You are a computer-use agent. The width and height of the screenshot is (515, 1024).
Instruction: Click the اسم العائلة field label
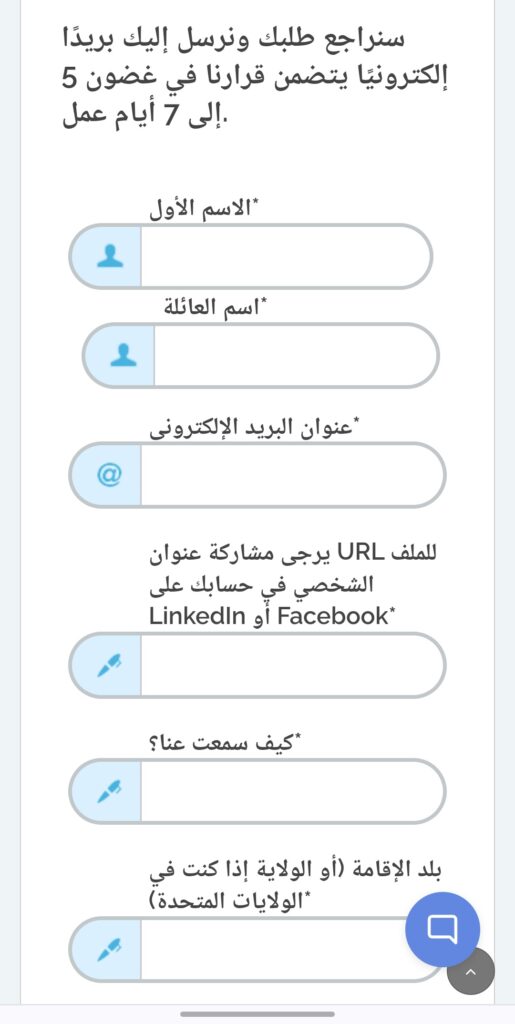[x=215, y=308]
